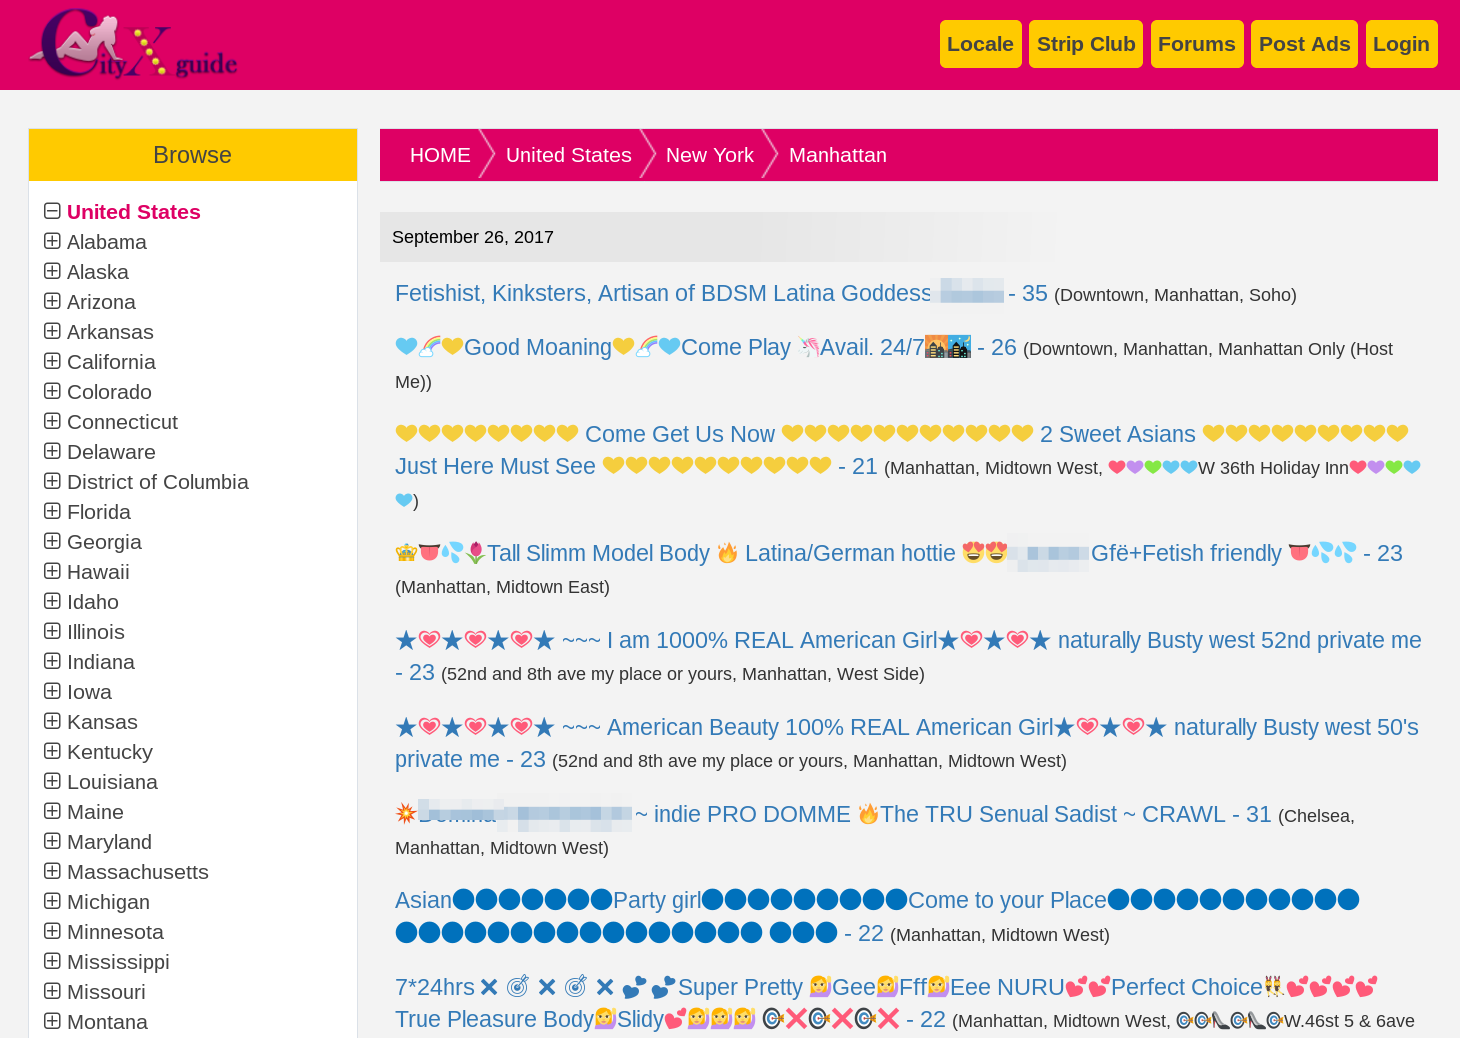This screenshot has width=1460, height=1038.
Task: Open the Kentucky state link
Action: pyautogui.click(x=110, y=752)
